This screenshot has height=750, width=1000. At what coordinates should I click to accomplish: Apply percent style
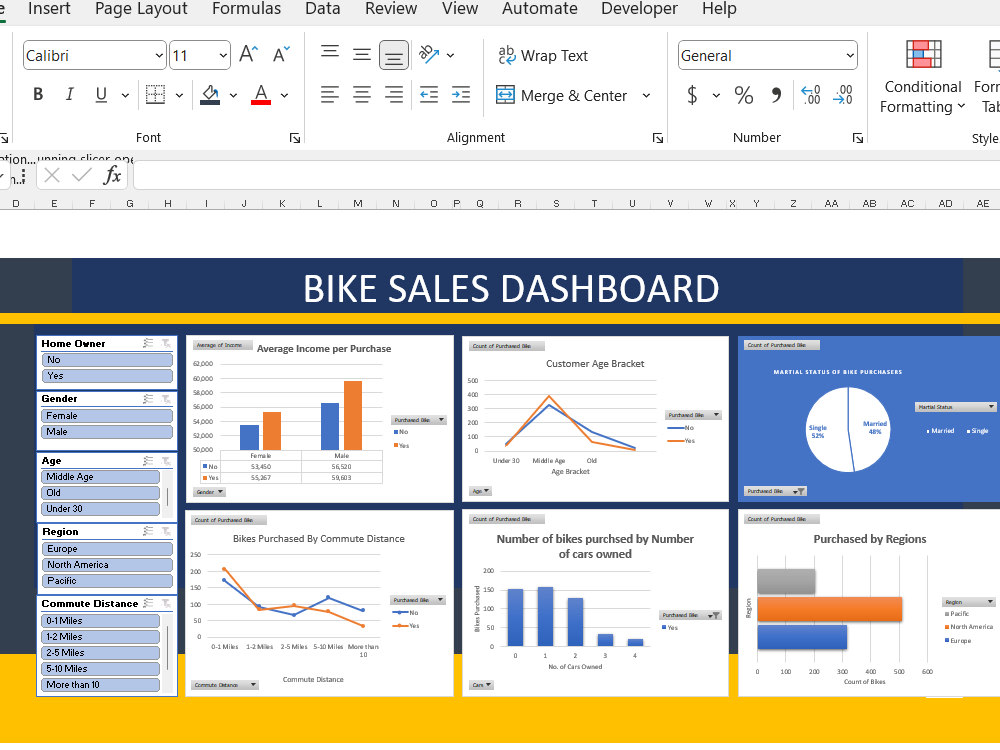coord(744,95)
